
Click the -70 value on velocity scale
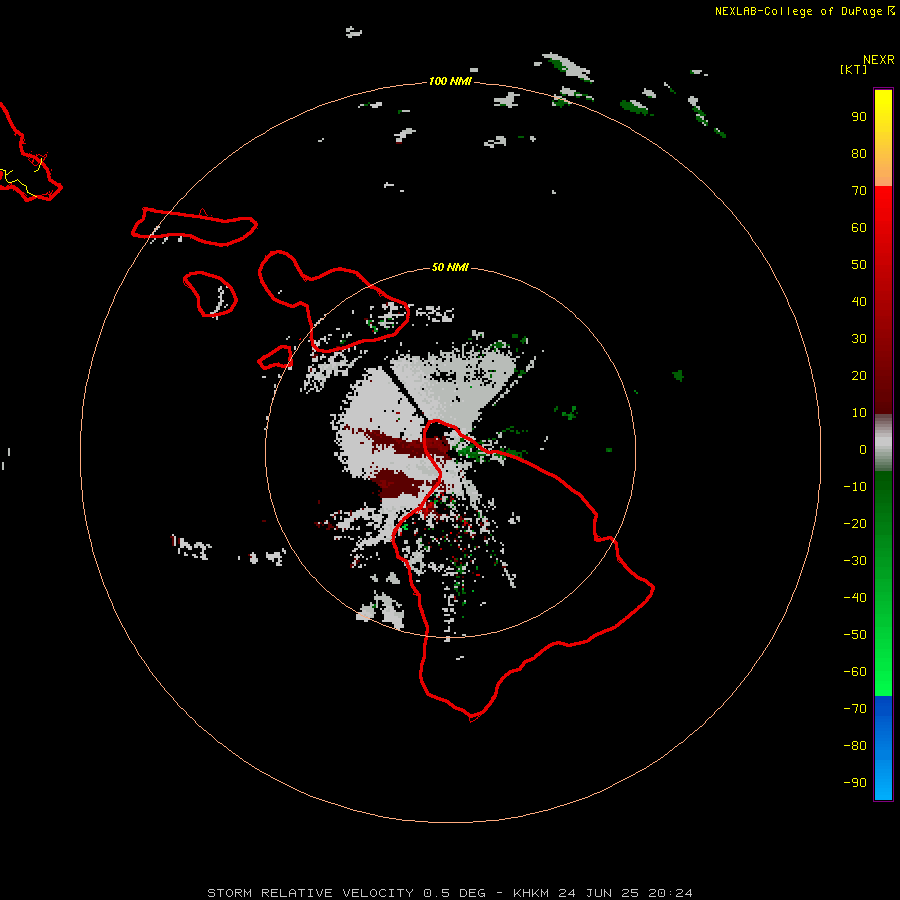point(855,709)
